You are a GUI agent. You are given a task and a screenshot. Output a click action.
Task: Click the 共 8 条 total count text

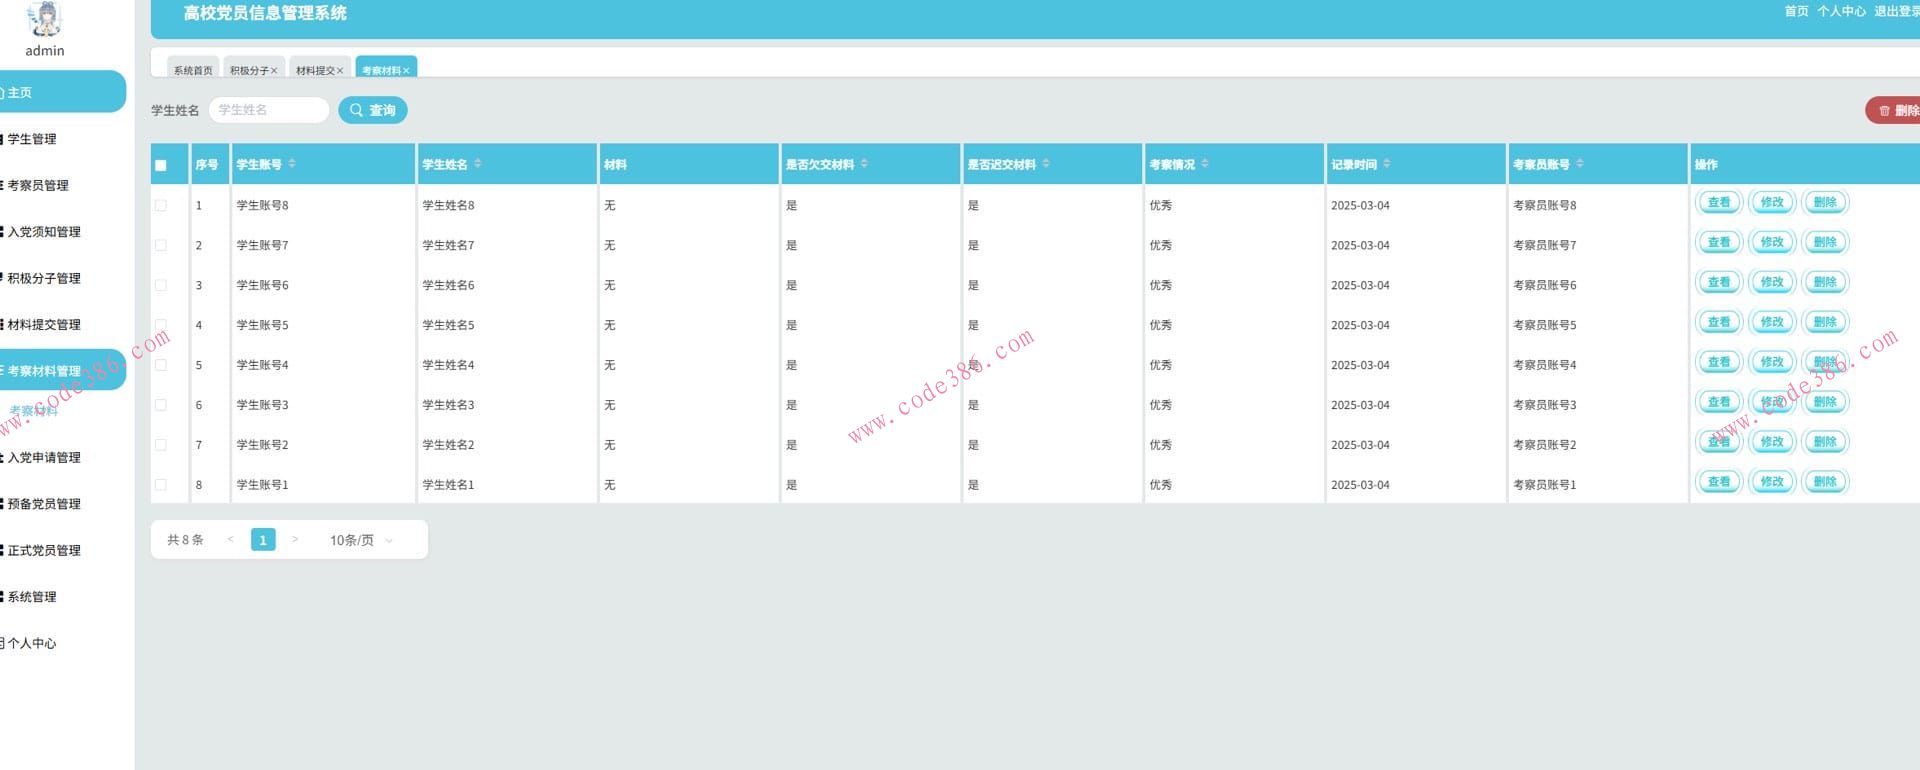click(x=185, y=540)
